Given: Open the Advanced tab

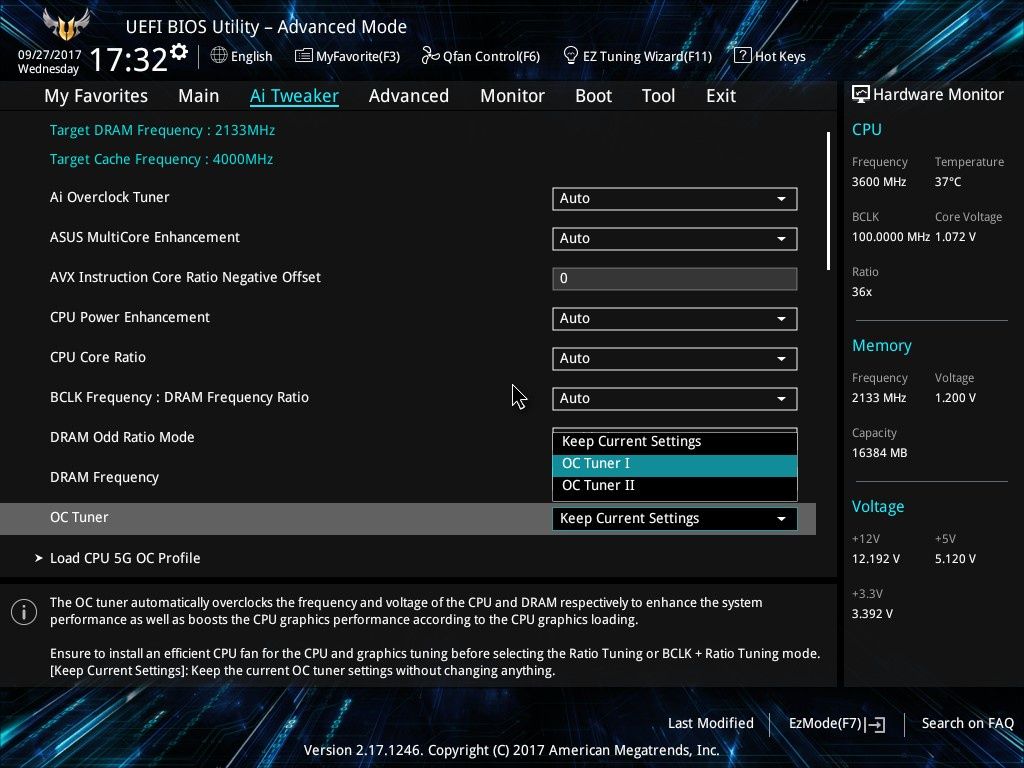Looking at the screenshot, I should pos(409,96).
